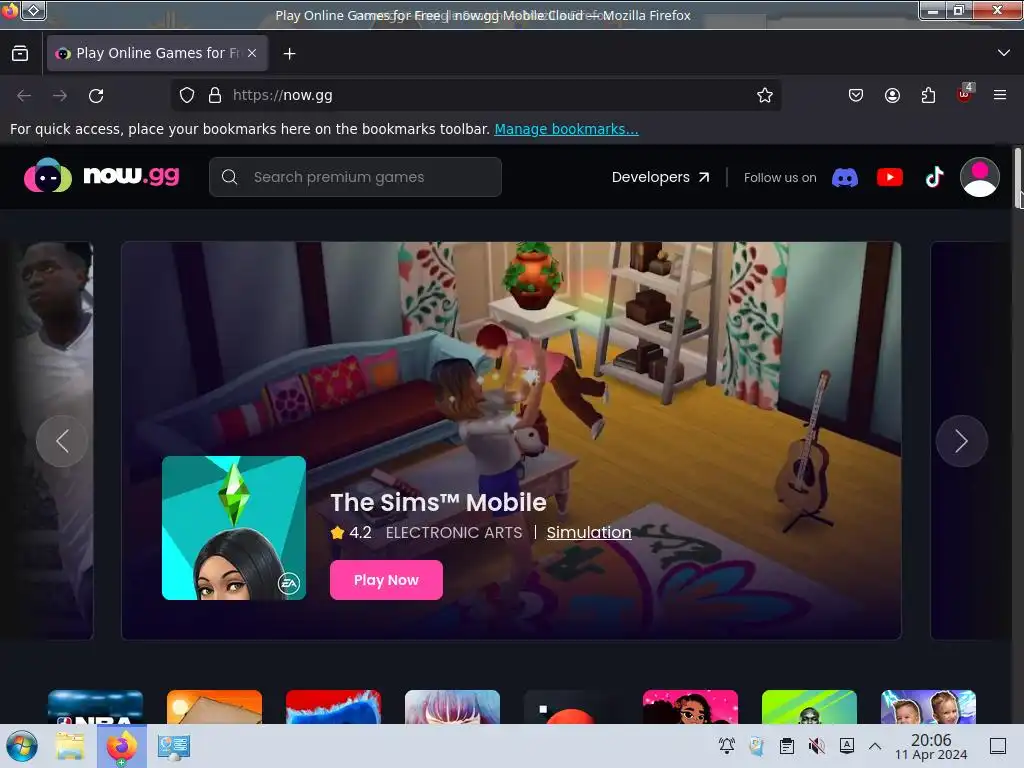
Task: Open the notifications bell tray icon
Action: pyautogui.click(x=726, y=746)
